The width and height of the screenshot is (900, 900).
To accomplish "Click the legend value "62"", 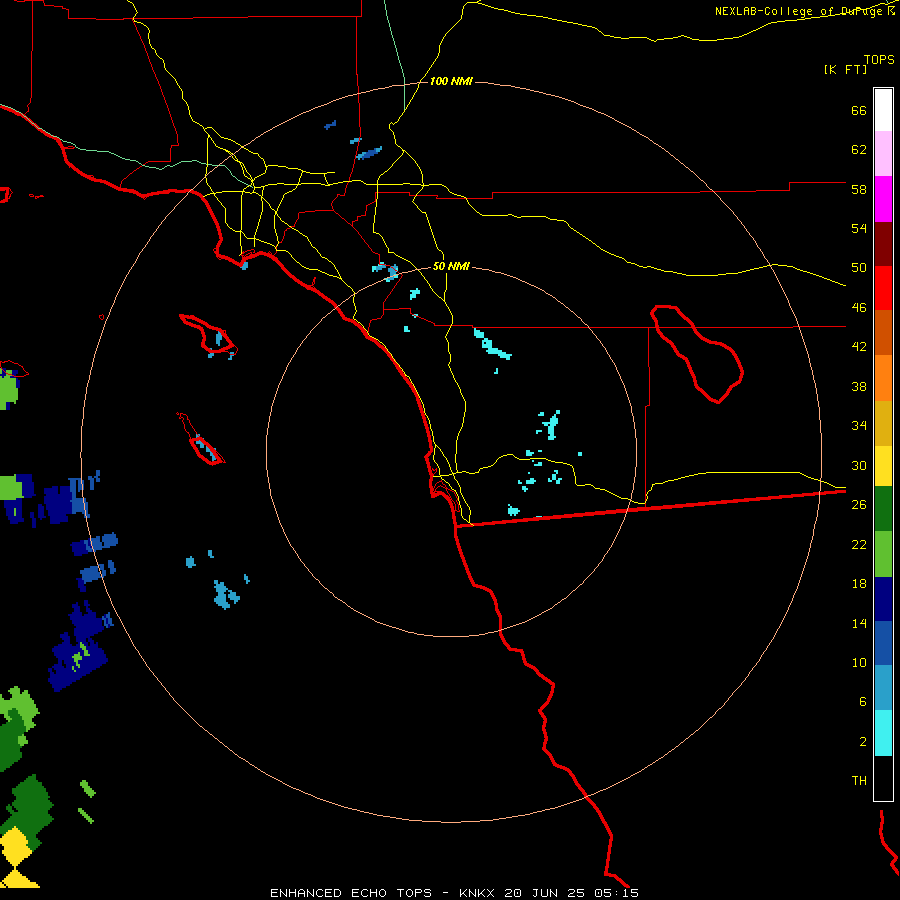I will (x=859, y=150).
